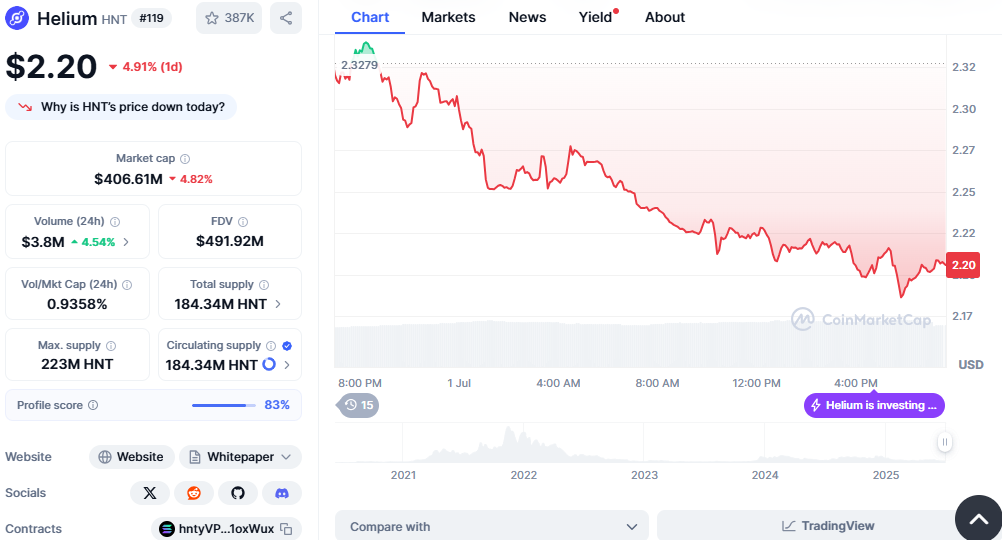Add Helium to watchlist via star icon
Image resolution: width=1002 pixels, height=540 pixels.
tap(229, 18)
